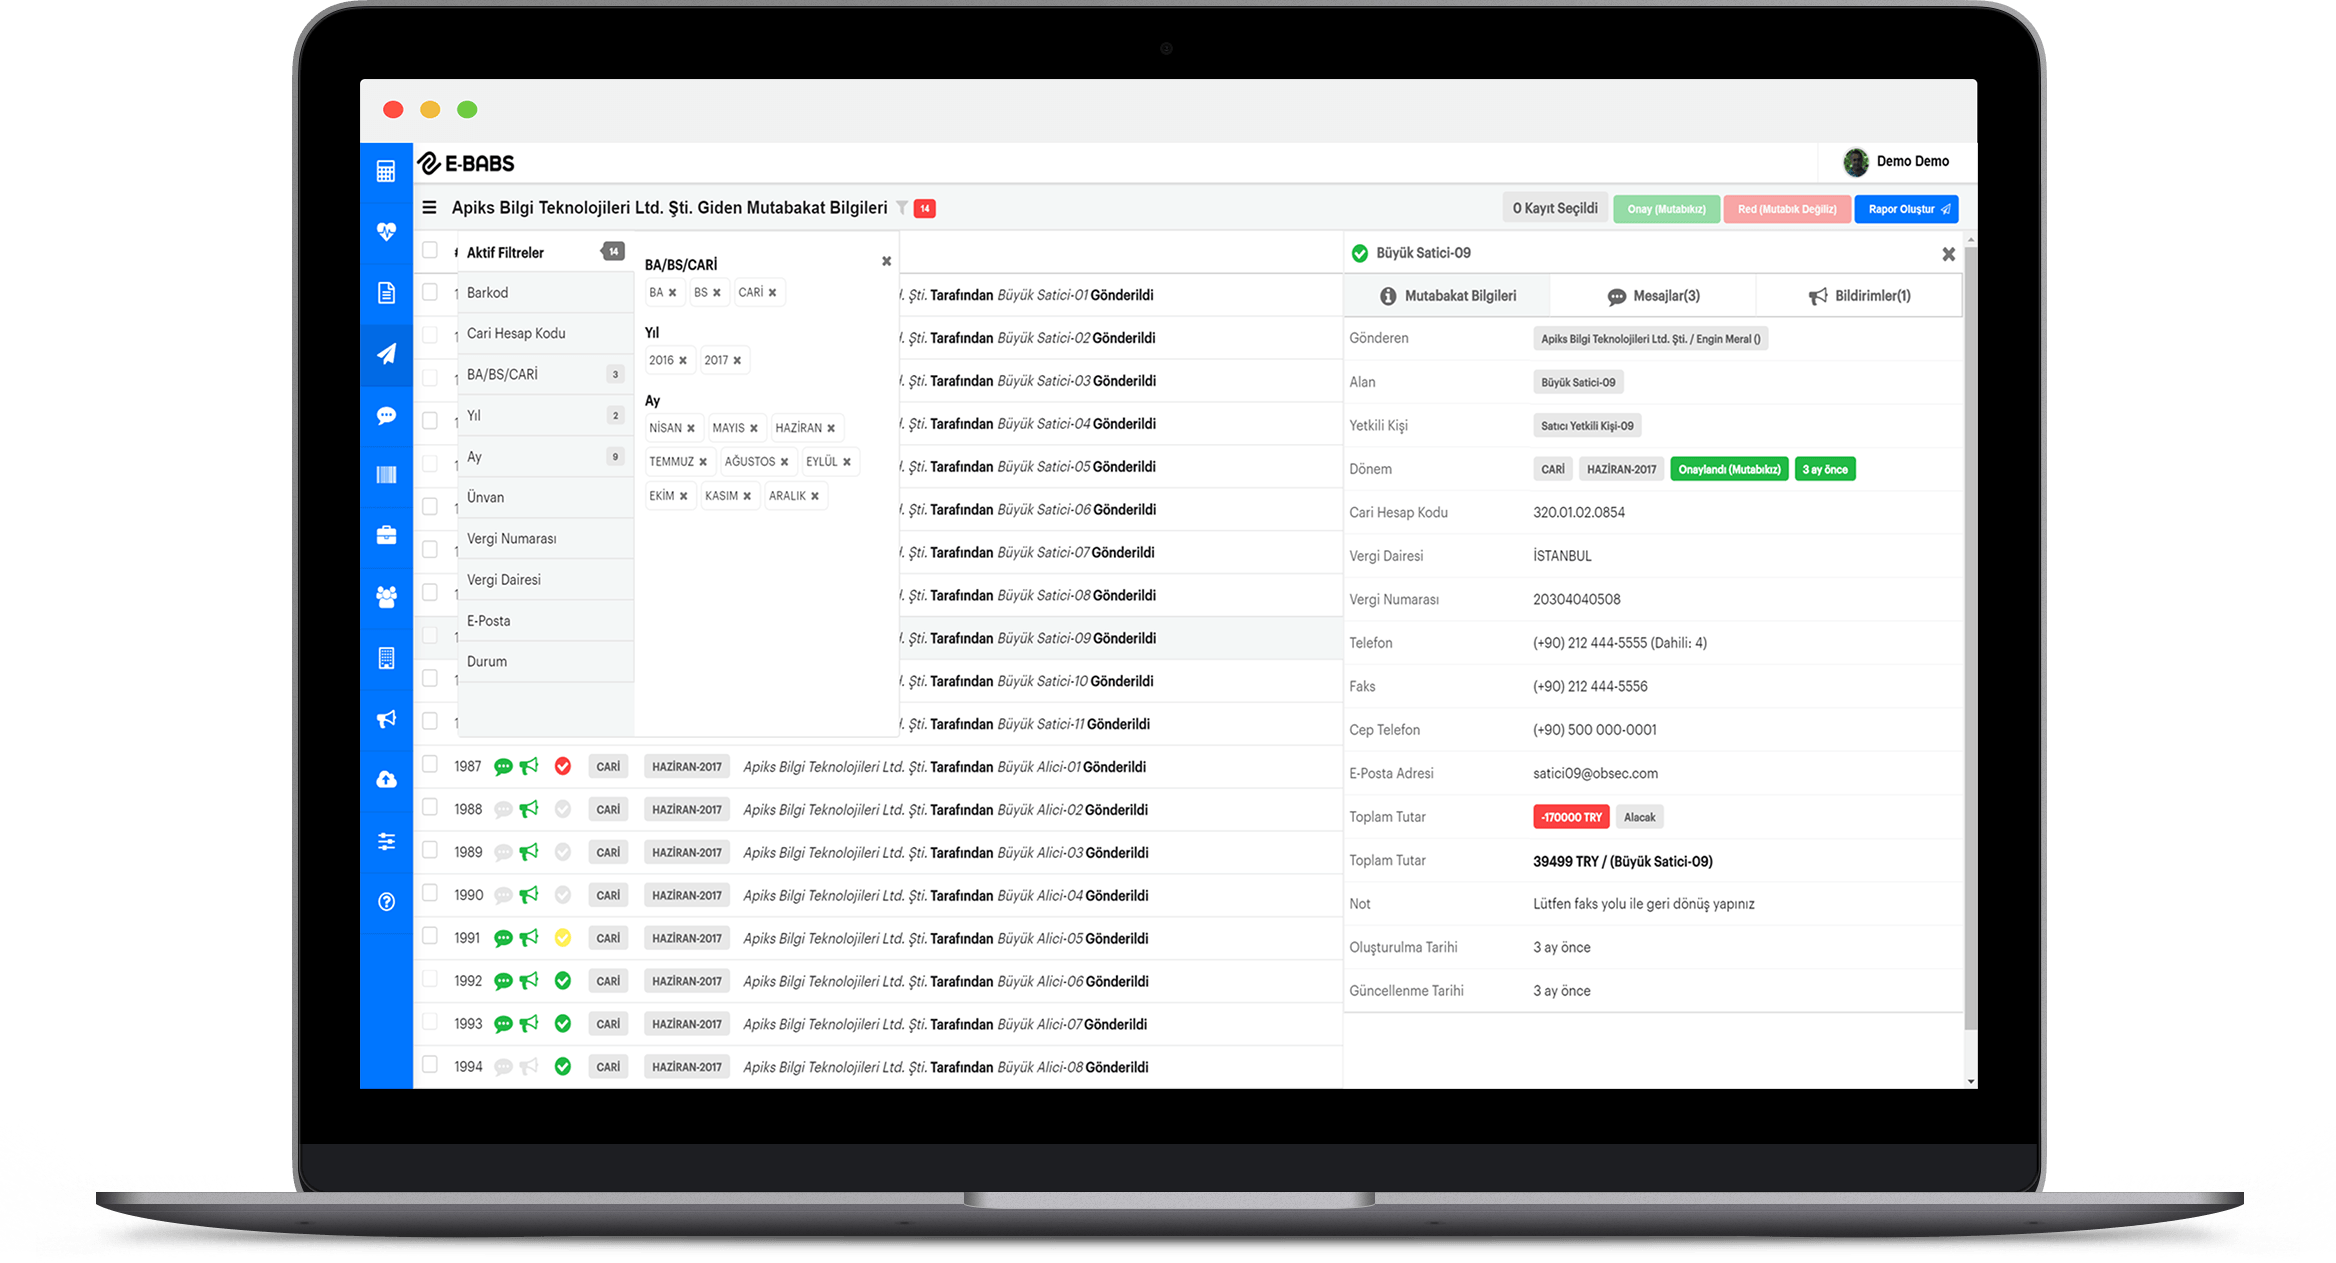2336x1263 pixels.
Task: Click the red status icon in row 1987
Action: click(563, 766)
